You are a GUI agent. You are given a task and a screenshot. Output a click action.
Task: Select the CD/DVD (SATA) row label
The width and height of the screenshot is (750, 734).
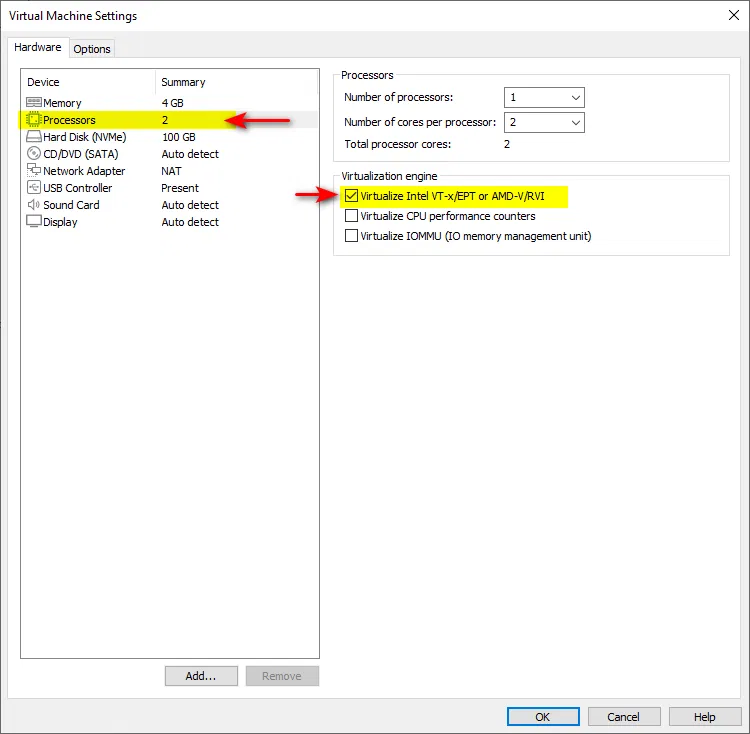point(81,154)
